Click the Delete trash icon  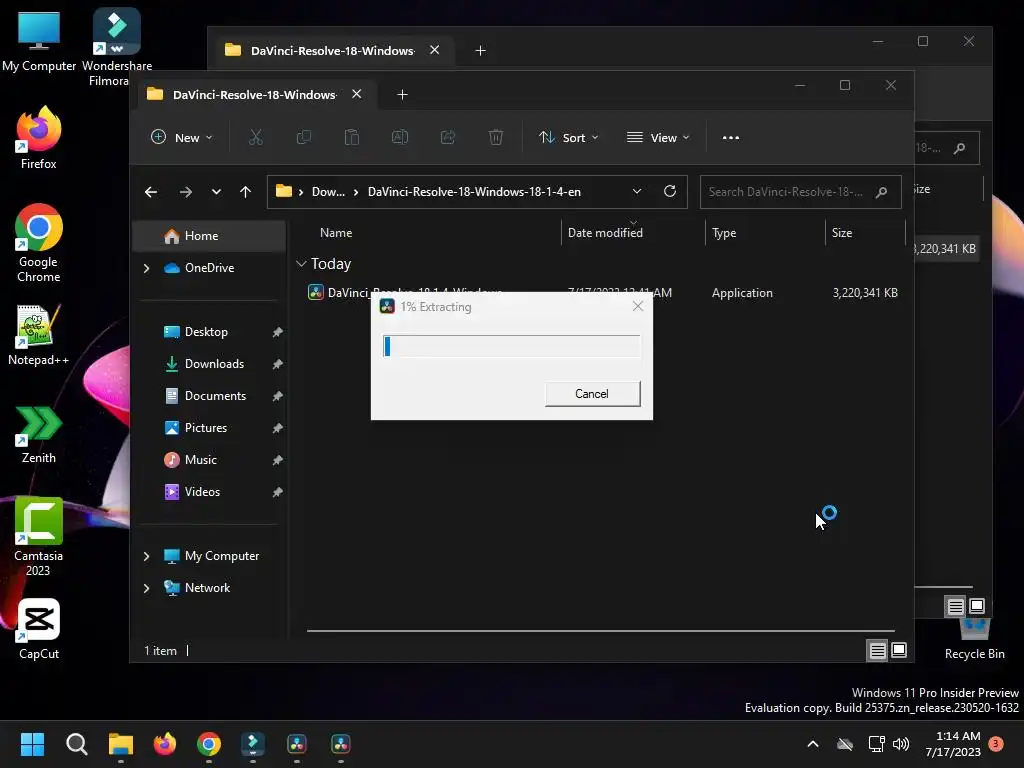496,138
